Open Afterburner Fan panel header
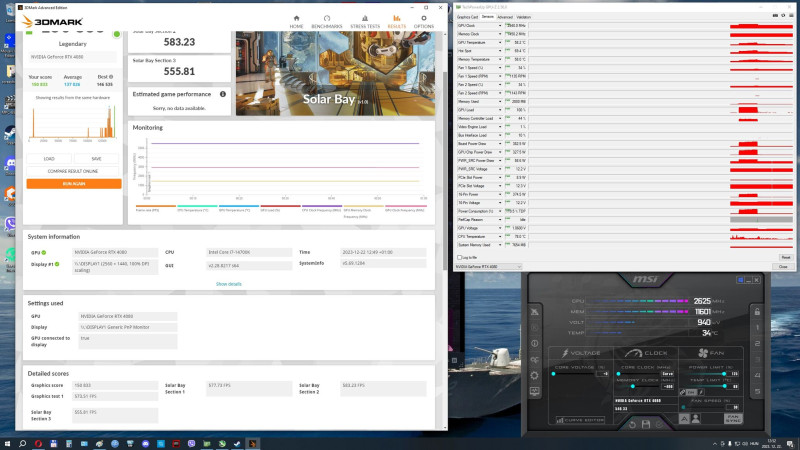The width and height of the screenshot is (800, 450). click(711, 353)
